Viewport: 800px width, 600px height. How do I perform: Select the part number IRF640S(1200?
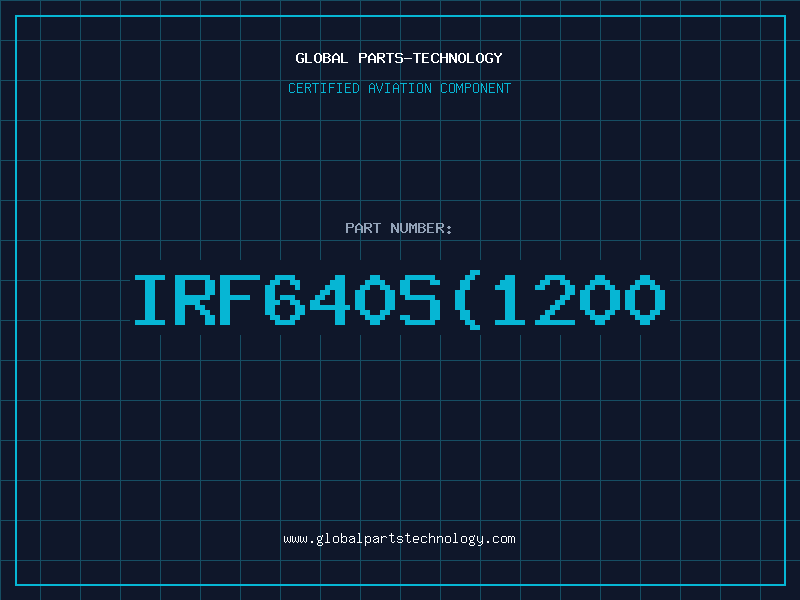[400, 300]
